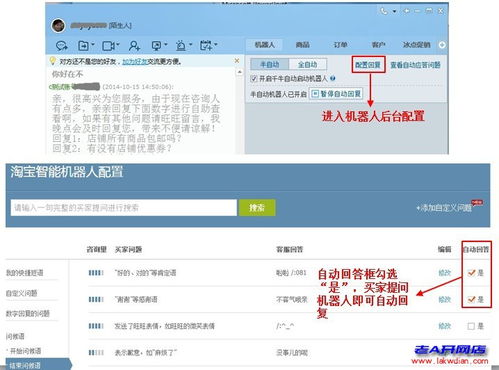499x370 pixels.
Task: Enable auto-reply checkbox for 旺旺表情 row
Action: point(471,326)
